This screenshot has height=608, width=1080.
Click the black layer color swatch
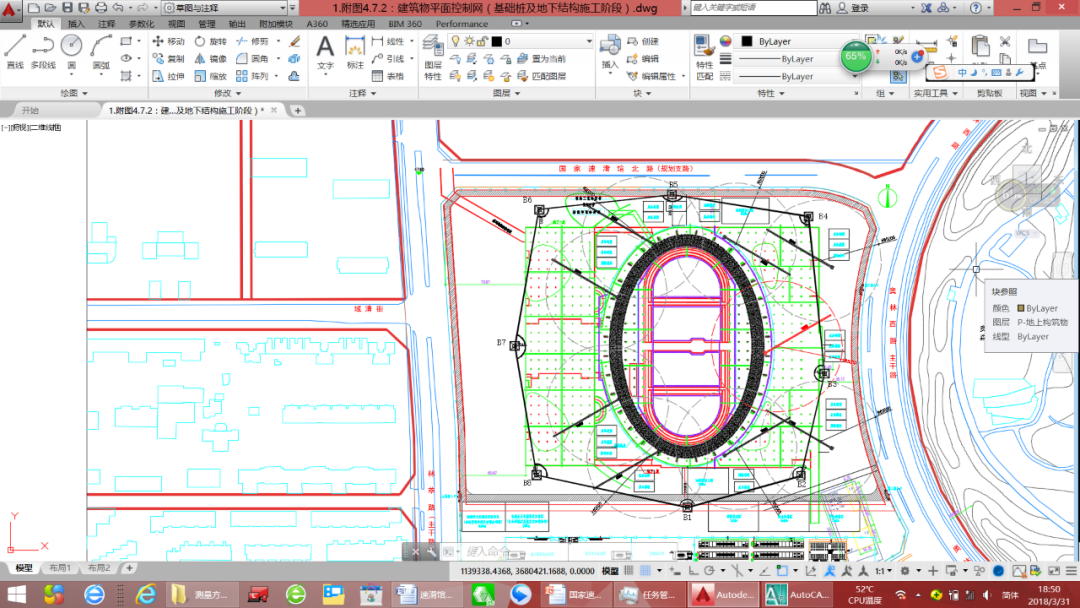coord(497,41)
